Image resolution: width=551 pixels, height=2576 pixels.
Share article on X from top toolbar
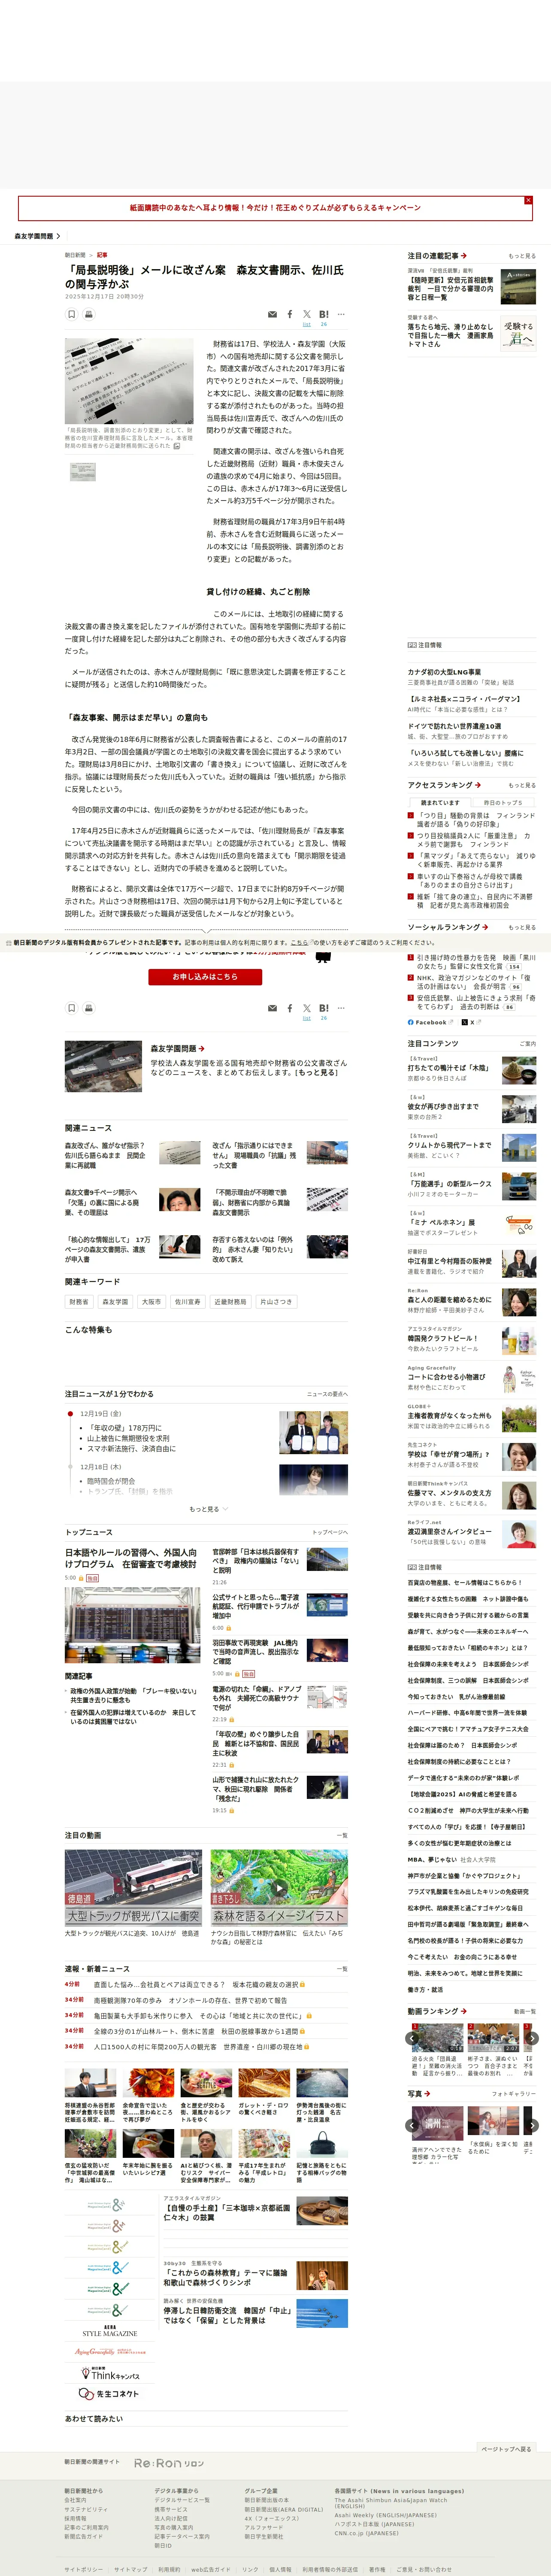(307, 314)
